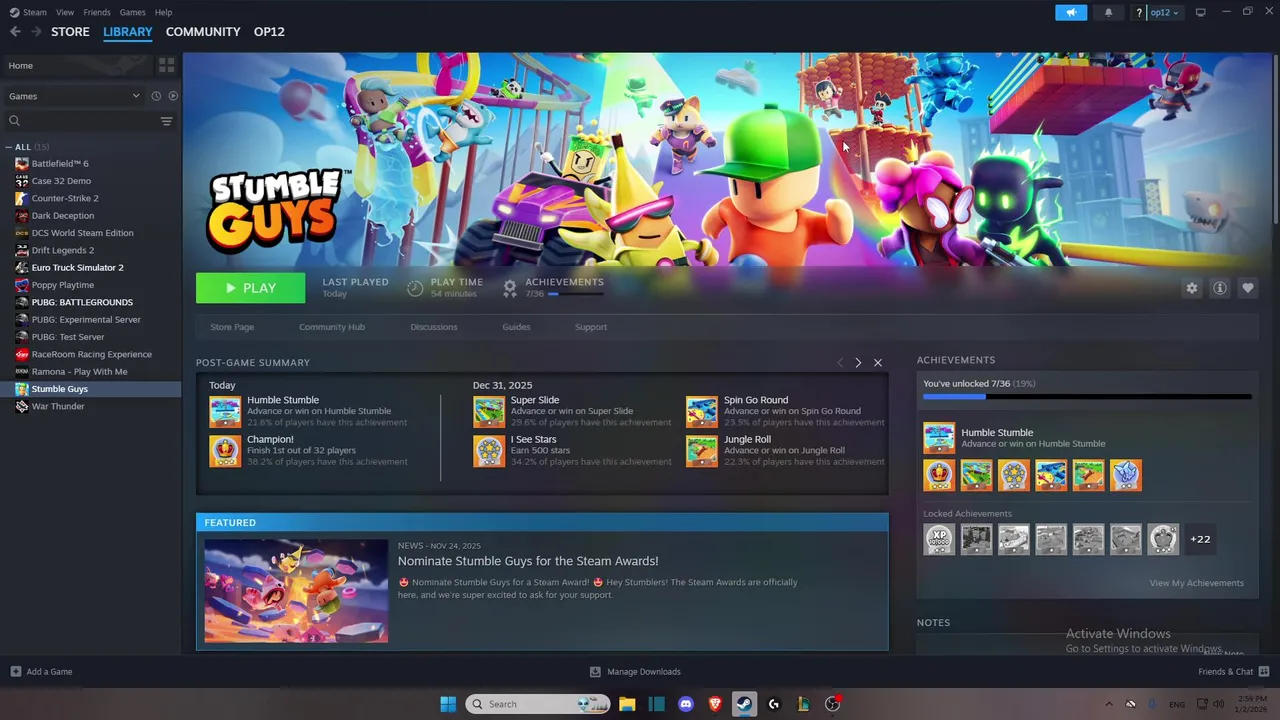Collapse the ALL games list
Image resolution: width=1280 pixels, height=720 pixels.
9,147
